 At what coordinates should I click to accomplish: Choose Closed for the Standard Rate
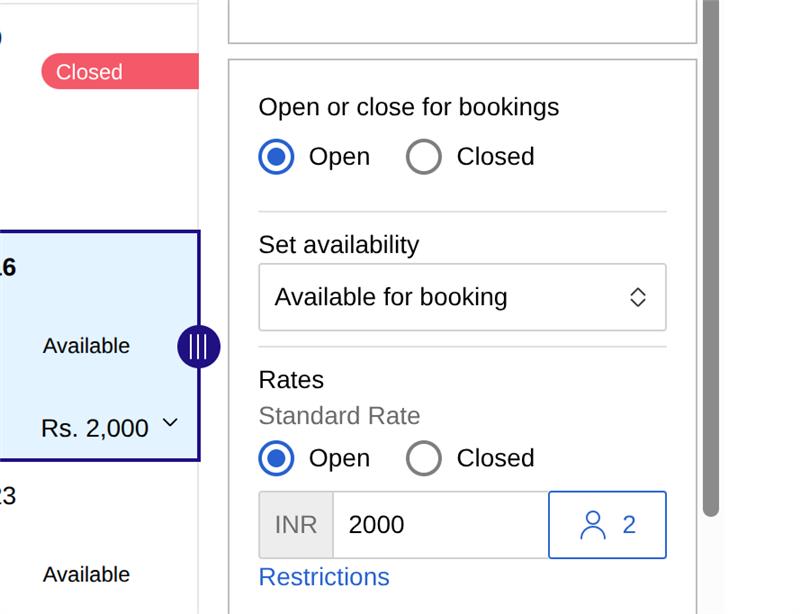click(x=424, y=458)
